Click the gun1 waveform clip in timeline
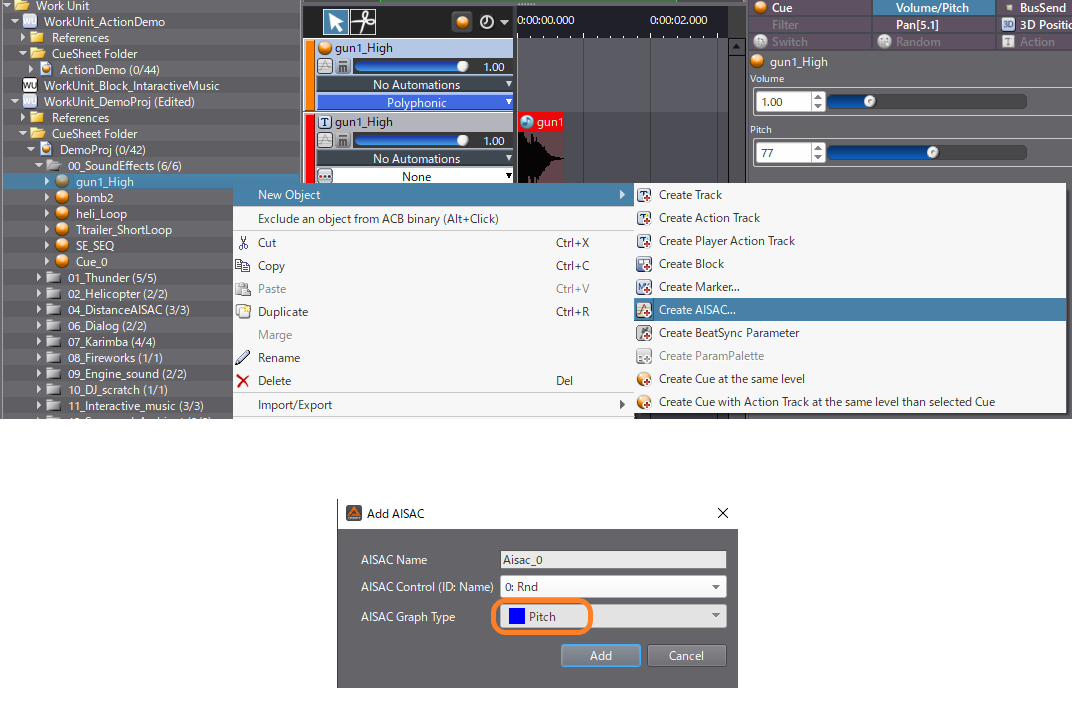The width and height of the screenshot is (1072, 725). pyautogui.click(x=541, y=148)
